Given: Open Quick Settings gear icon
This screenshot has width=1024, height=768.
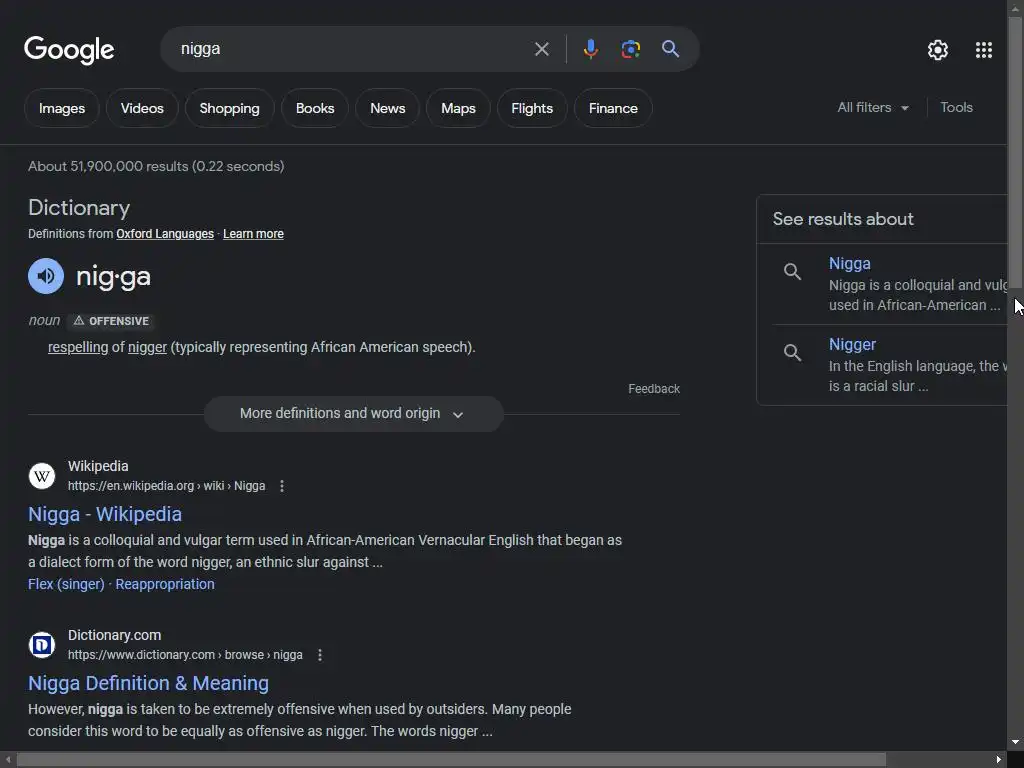Looking at the screenshot, I should click(x=938, y=50).
